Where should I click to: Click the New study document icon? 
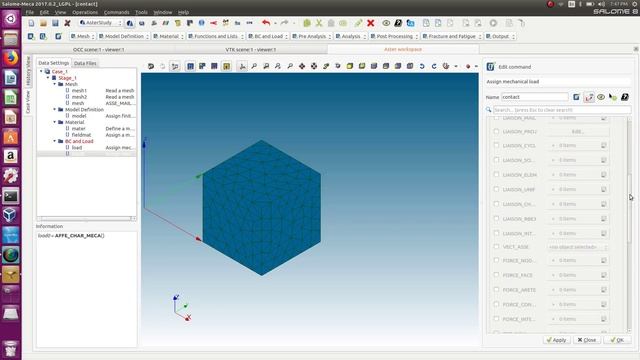point(31,23)
